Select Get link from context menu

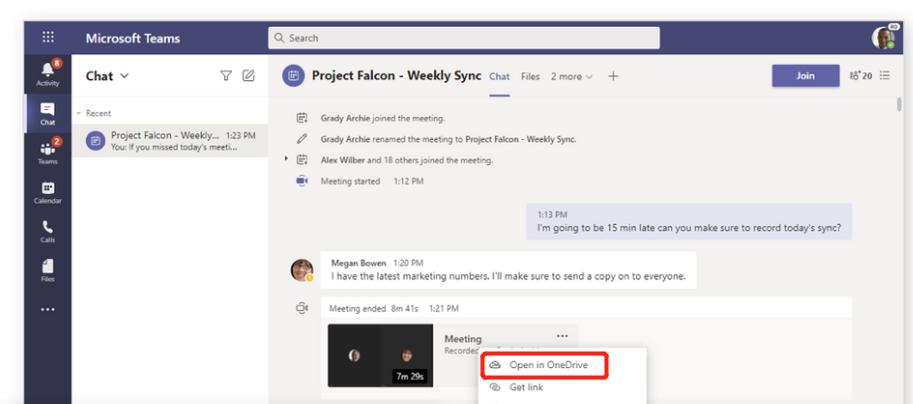[526, 388]
